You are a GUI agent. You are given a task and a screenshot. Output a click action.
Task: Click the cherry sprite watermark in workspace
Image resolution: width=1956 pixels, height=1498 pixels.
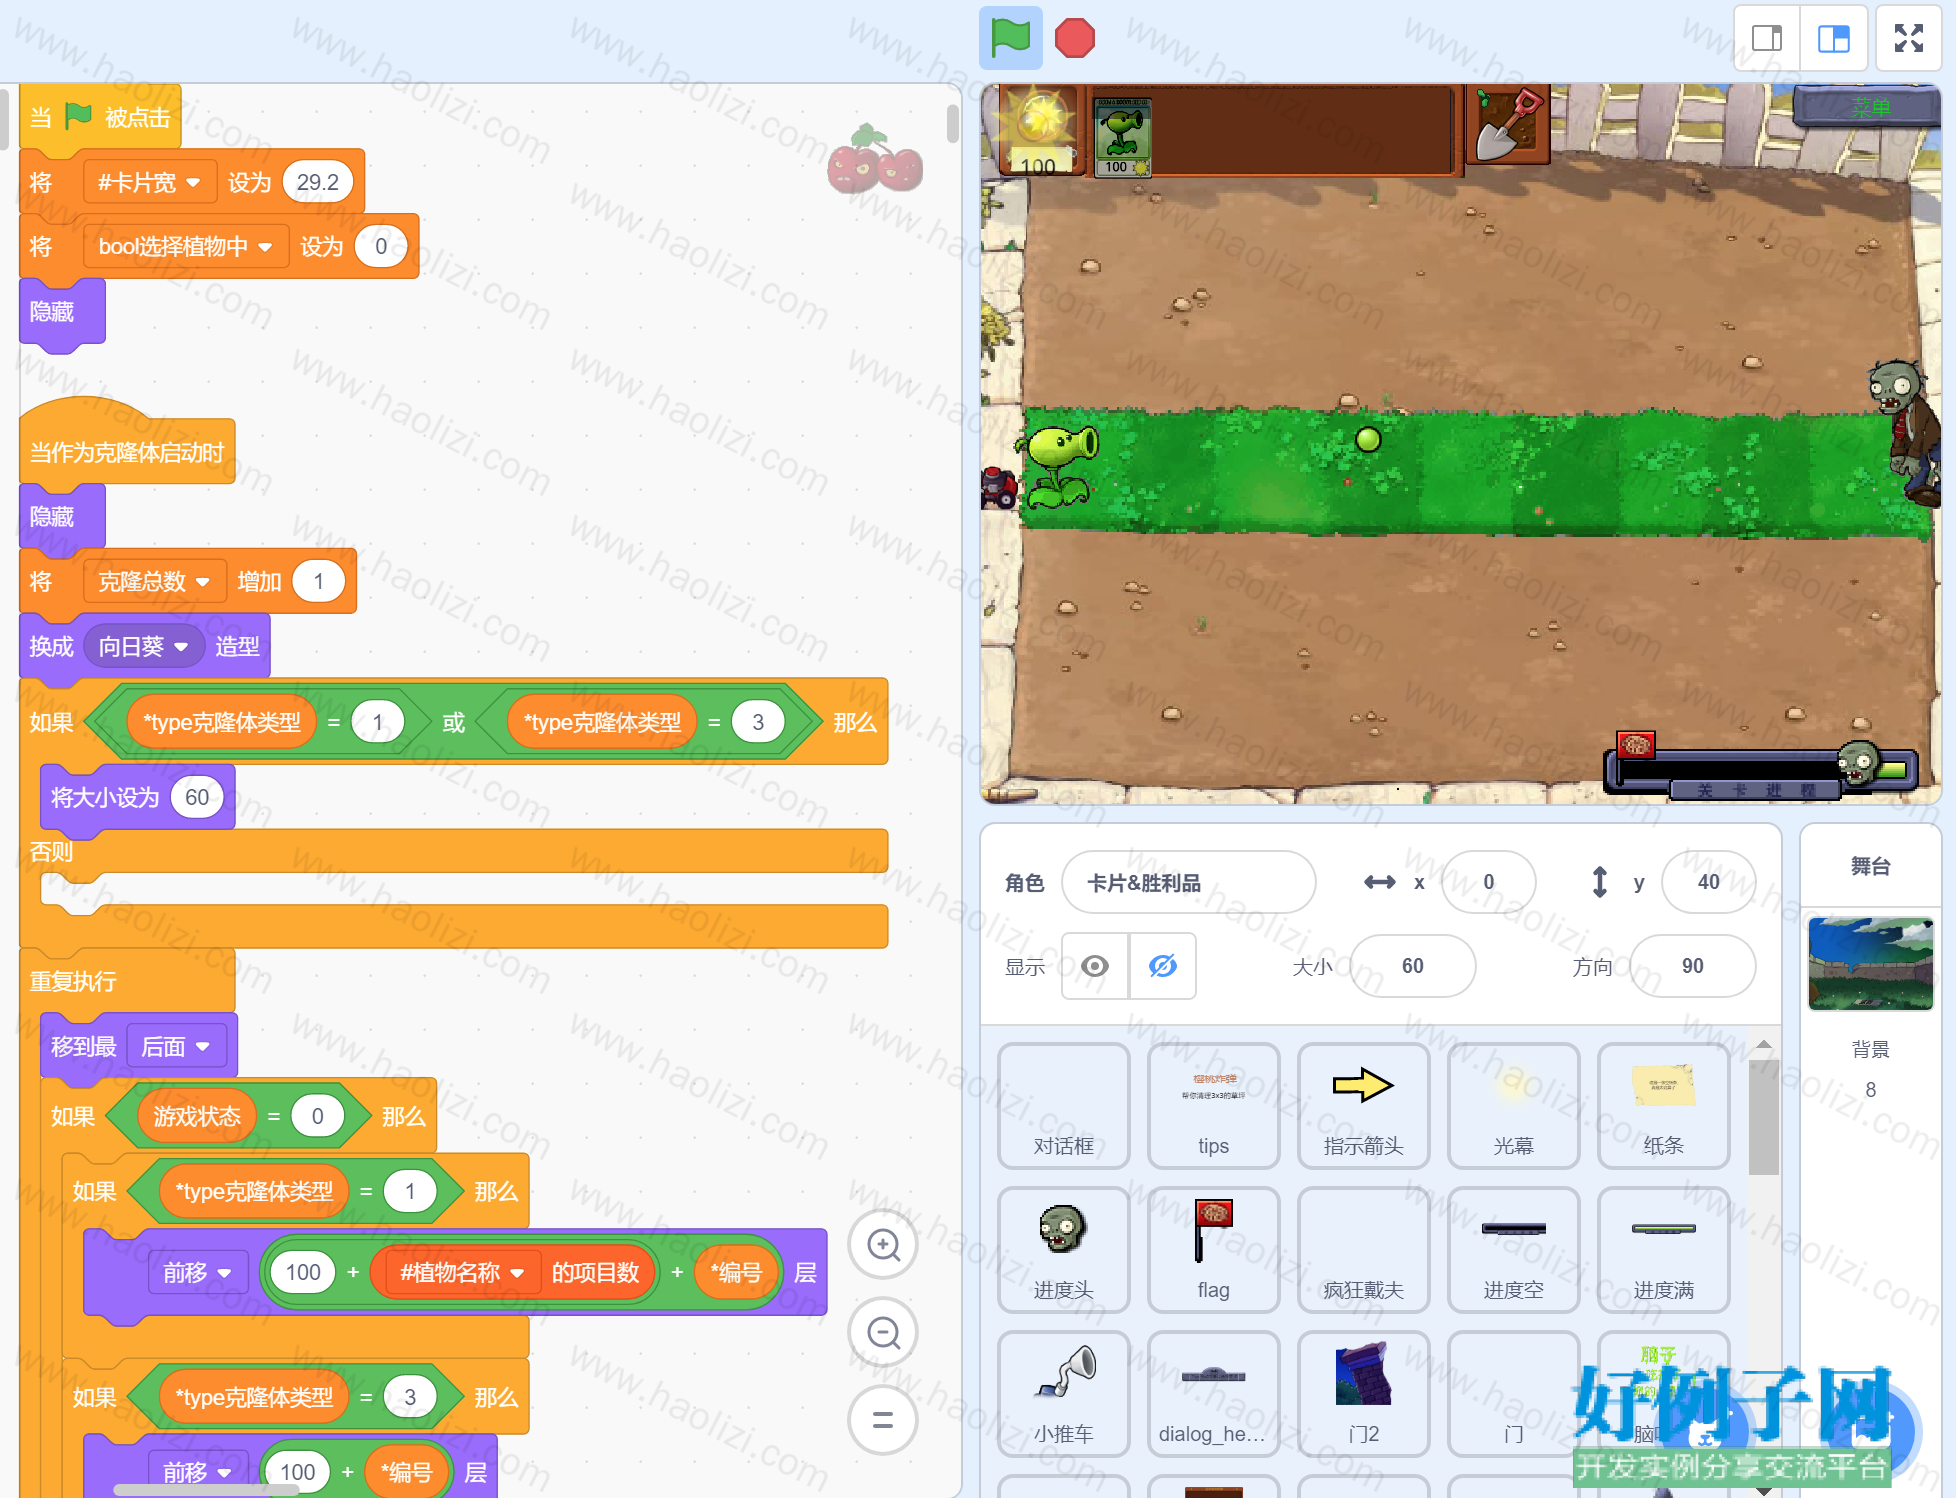pos(874,159)
